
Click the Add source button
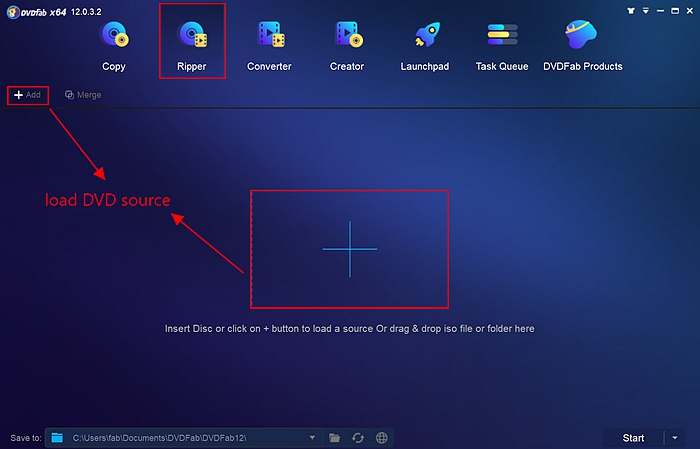pos(28,95)
